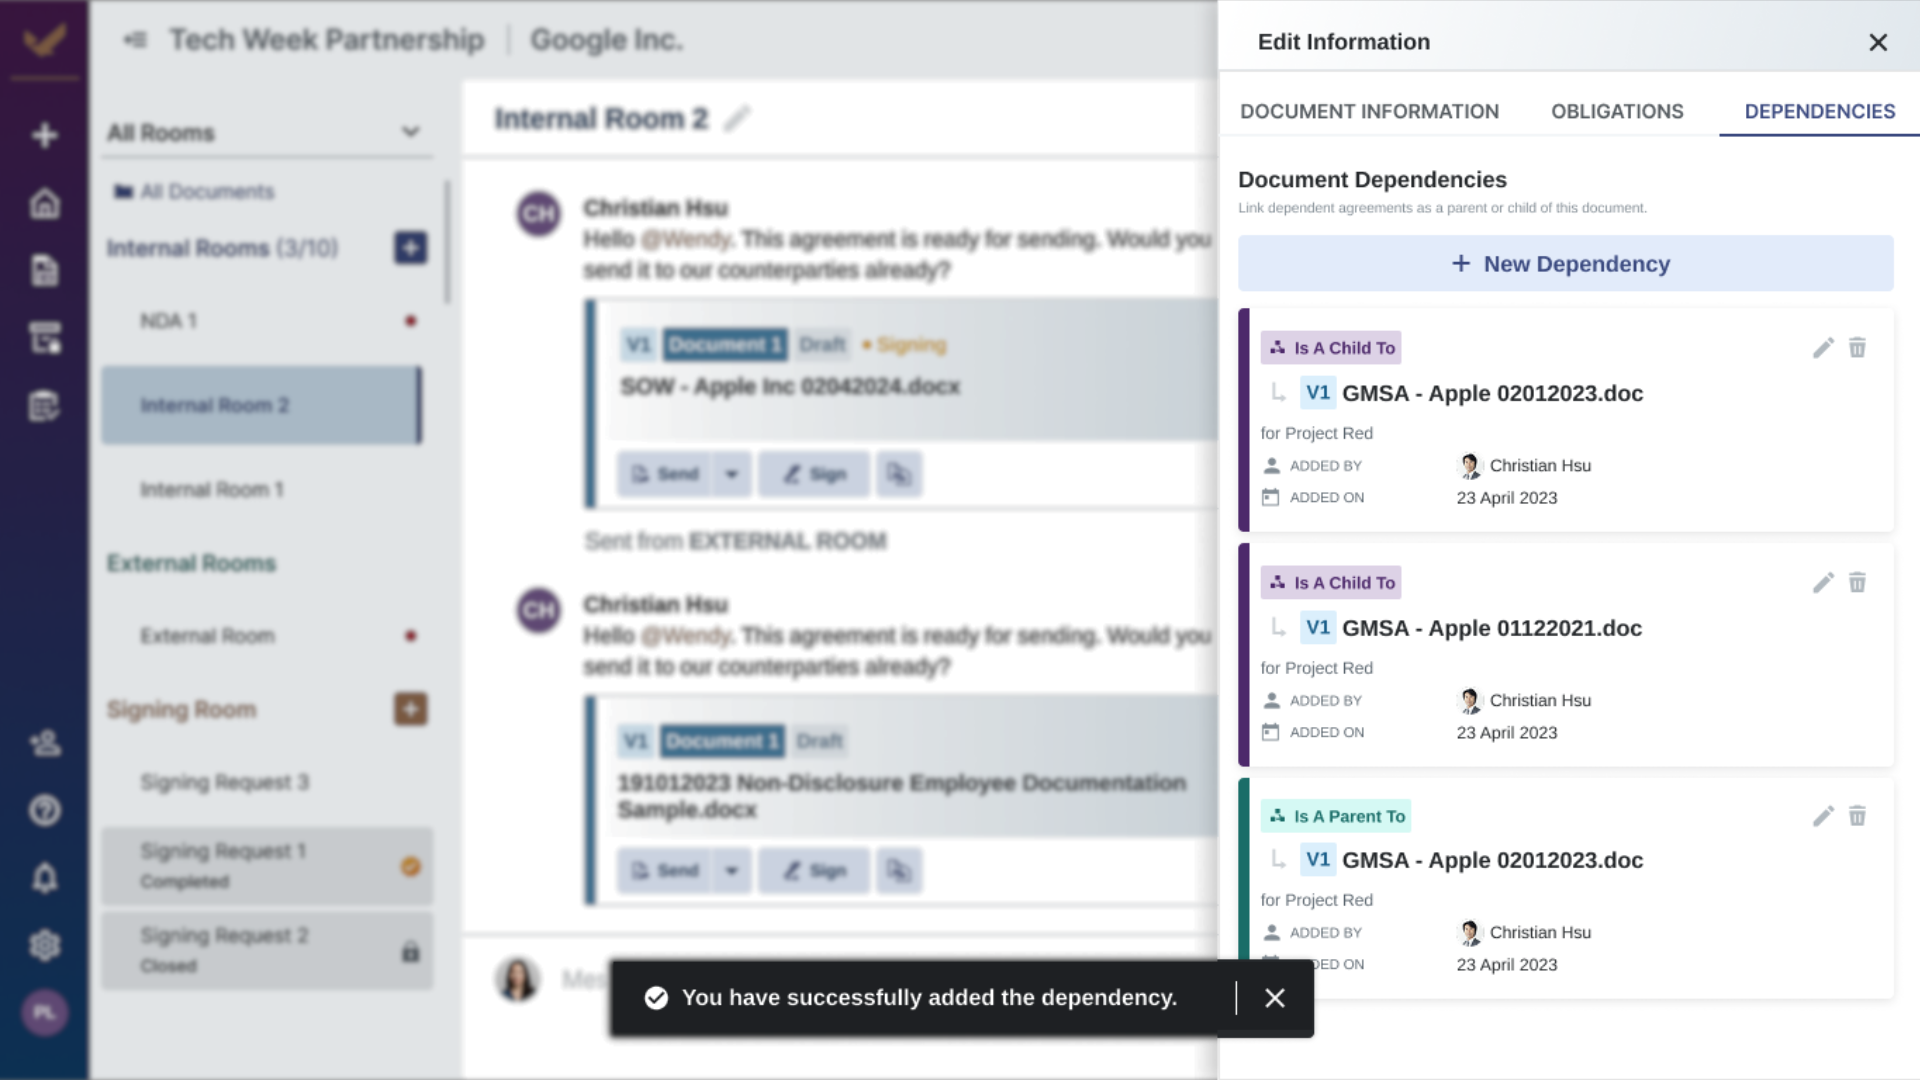Screen dimensions: 1920x1080
Task: Add a new signing room
Action: click(x=410, y=709)
